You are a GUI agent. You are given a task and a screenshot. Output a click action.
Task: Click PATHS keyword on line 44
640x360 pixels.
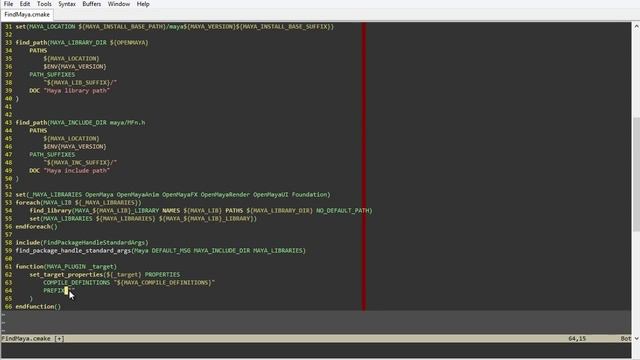pyautogui.click(x=38, y=131)
